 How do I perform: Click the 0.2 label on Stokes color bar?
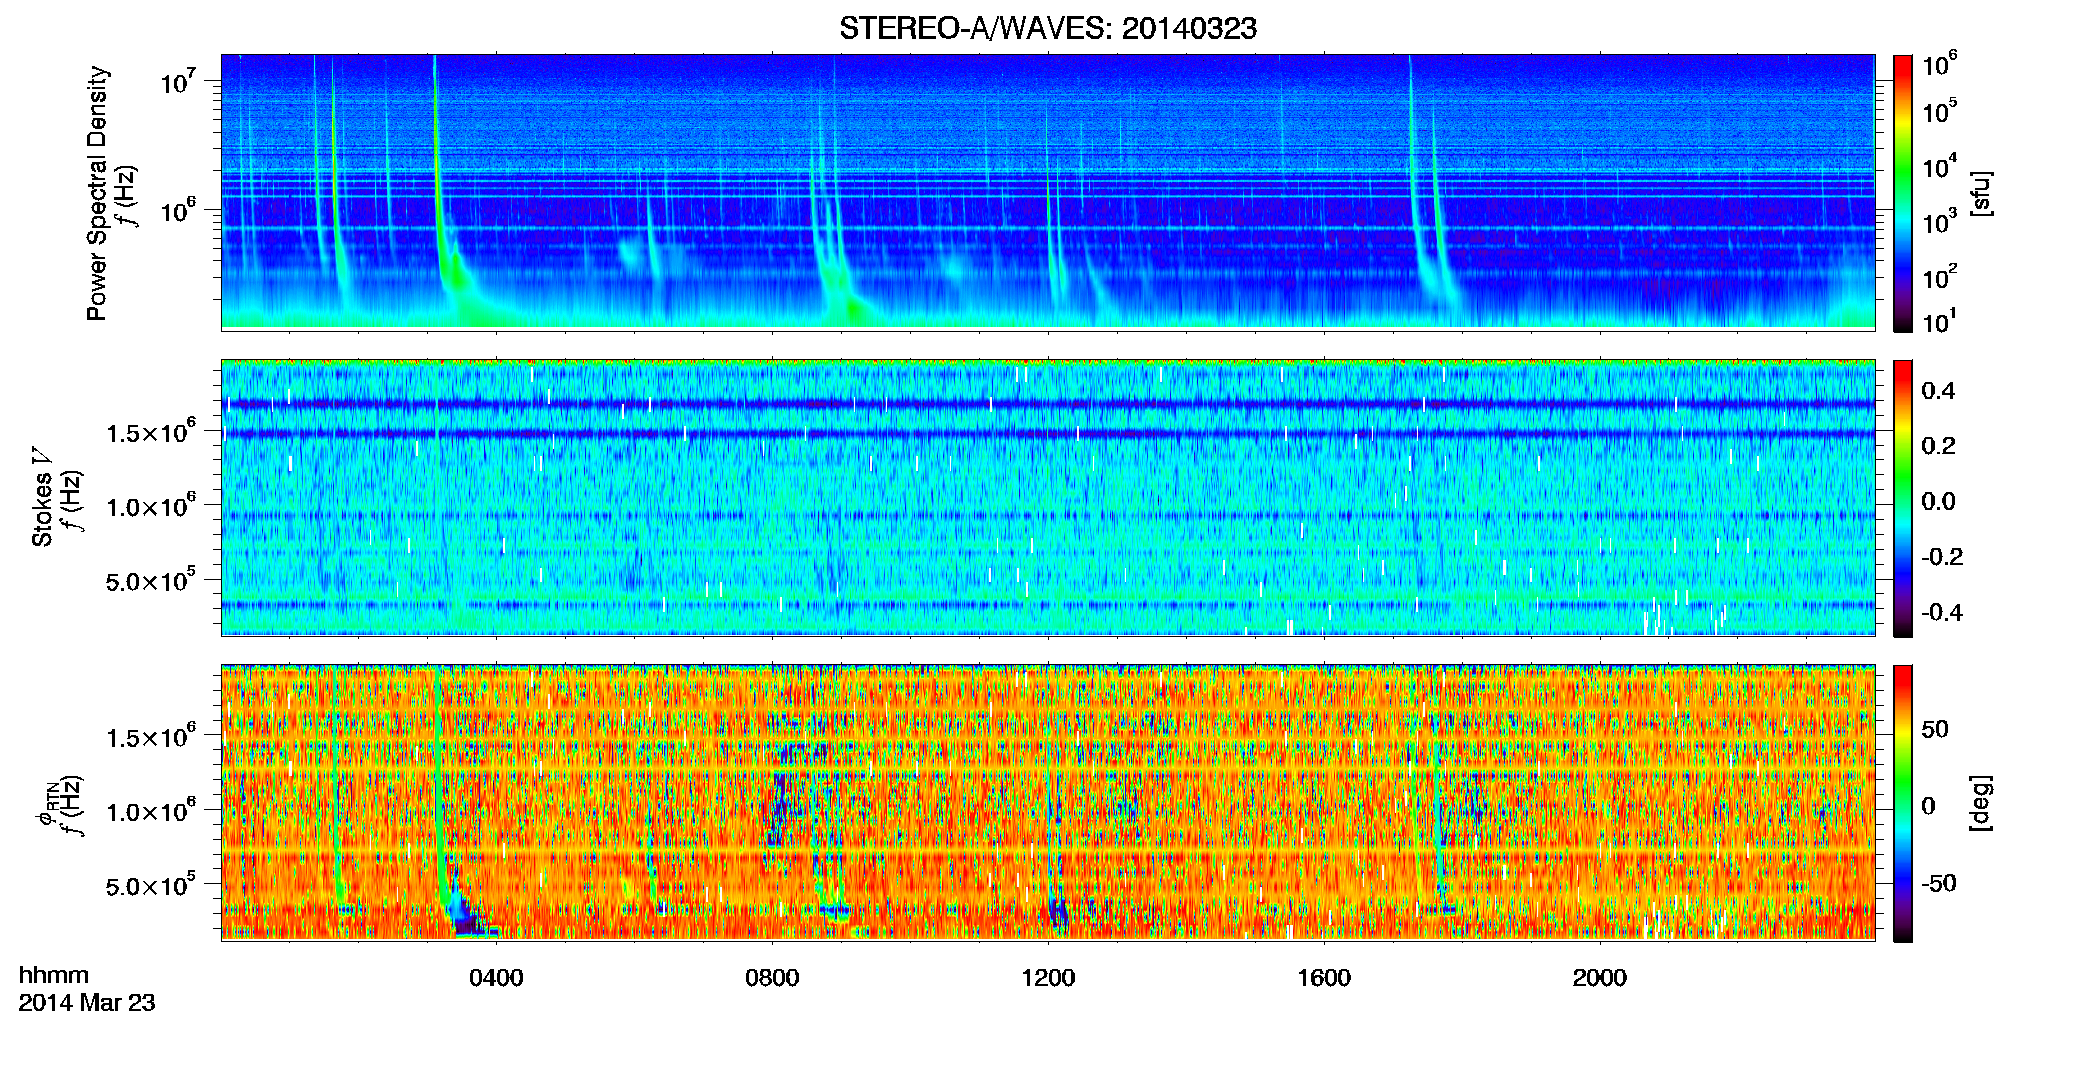tap(1938, 446)
